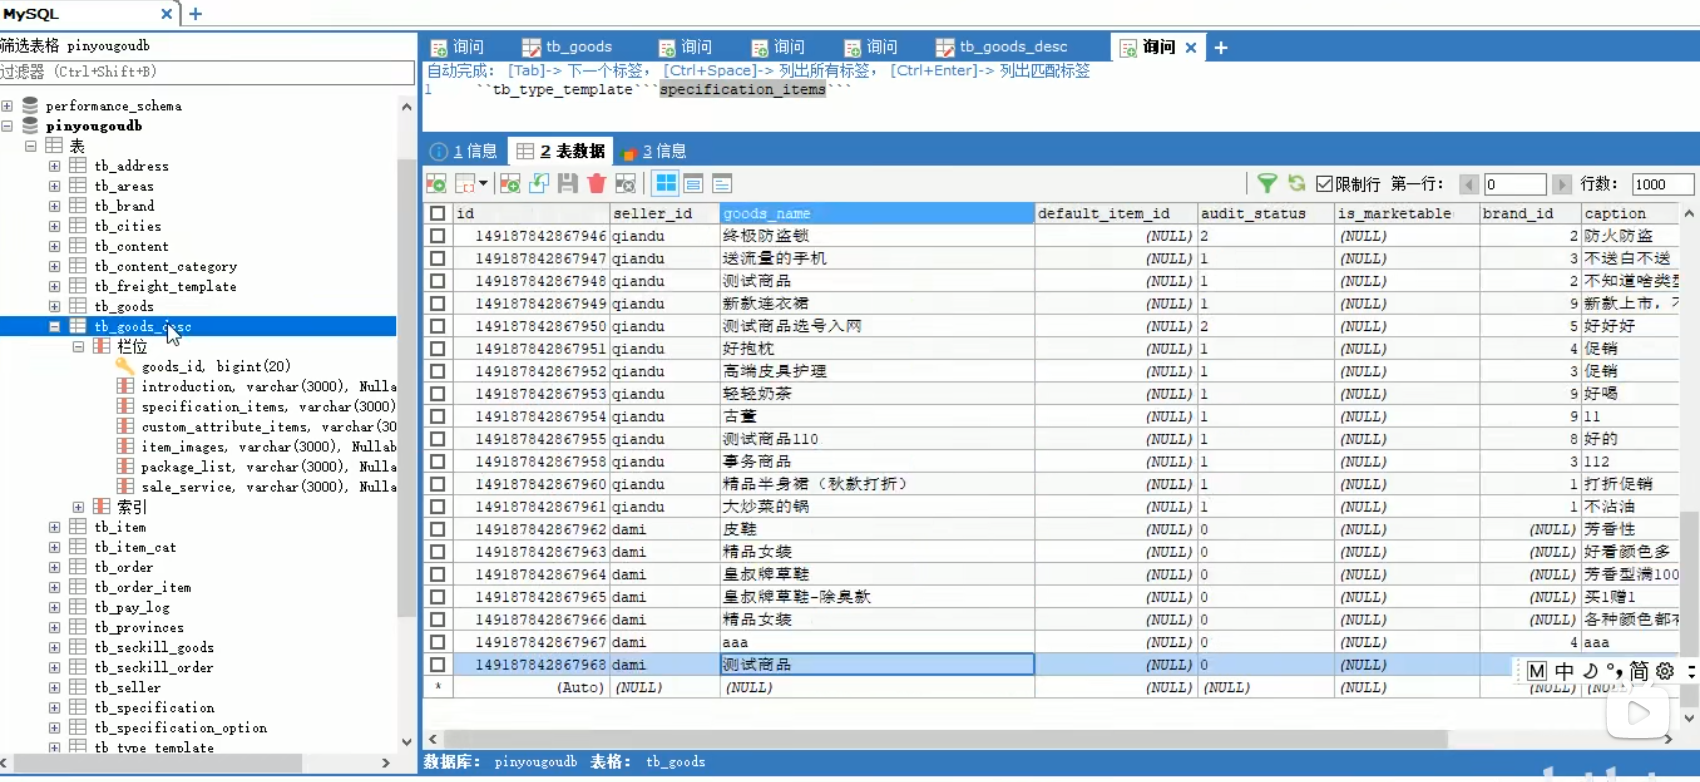Switch to the tb_goods_desc tab

(x=1003, y=47)
